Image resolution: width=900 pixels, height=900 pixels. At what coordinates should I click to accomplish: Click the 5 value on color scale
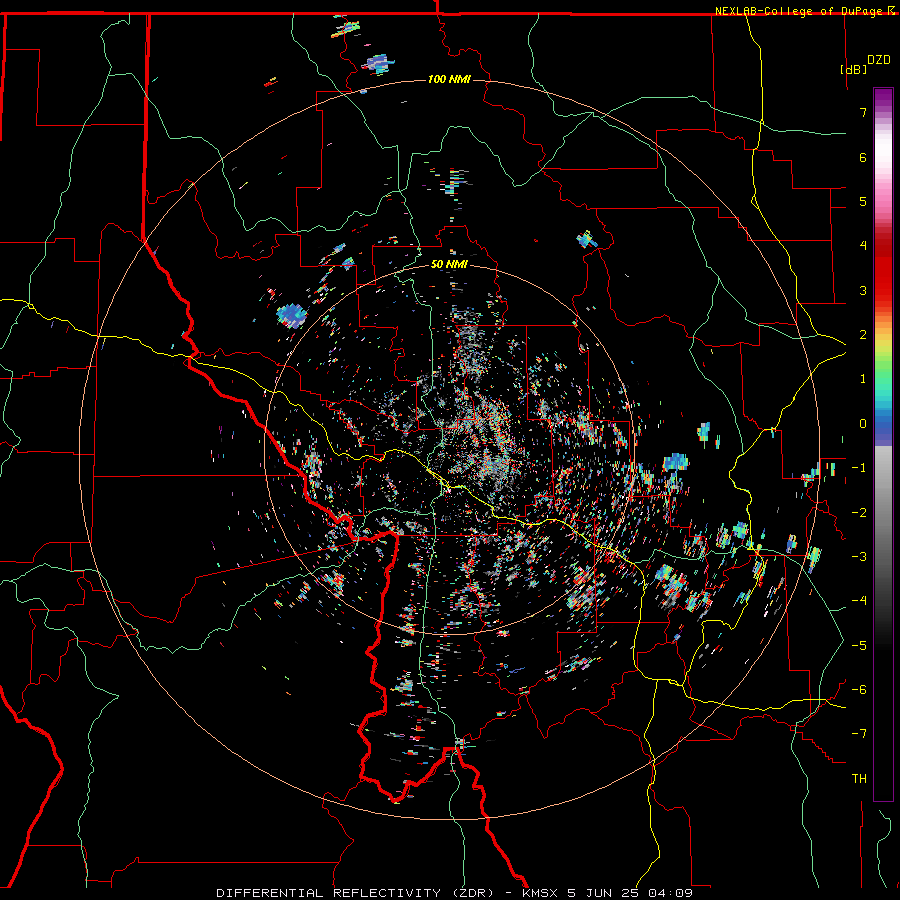tap(863, 201)
